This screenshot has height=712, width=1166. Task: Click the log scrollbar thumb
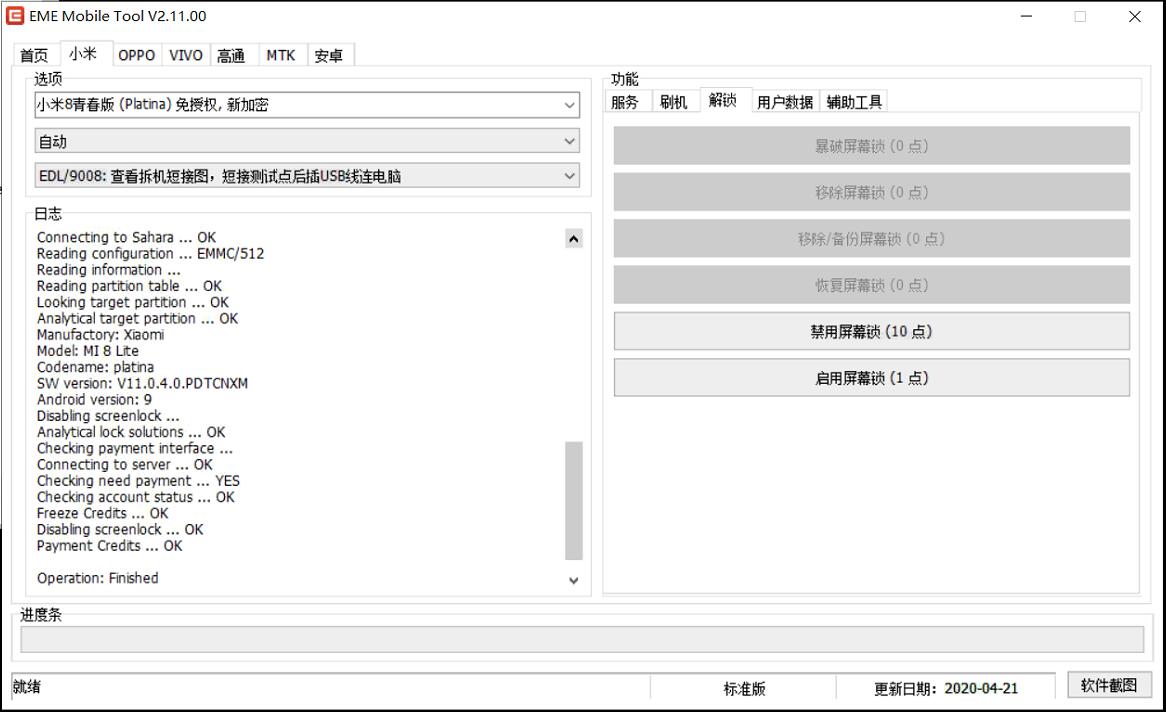573,501
